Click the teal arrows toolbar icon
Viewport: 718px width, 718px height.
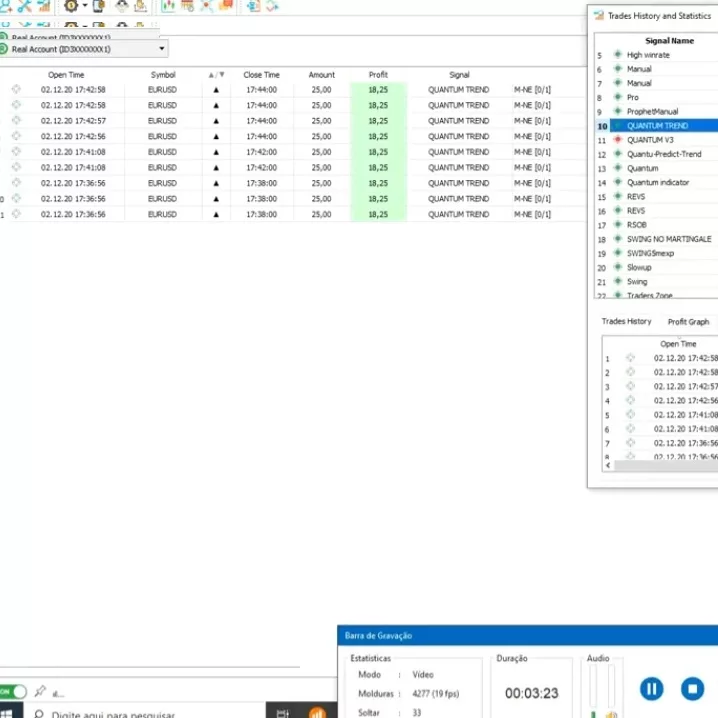pyautogui.click(x=272, y=5)
